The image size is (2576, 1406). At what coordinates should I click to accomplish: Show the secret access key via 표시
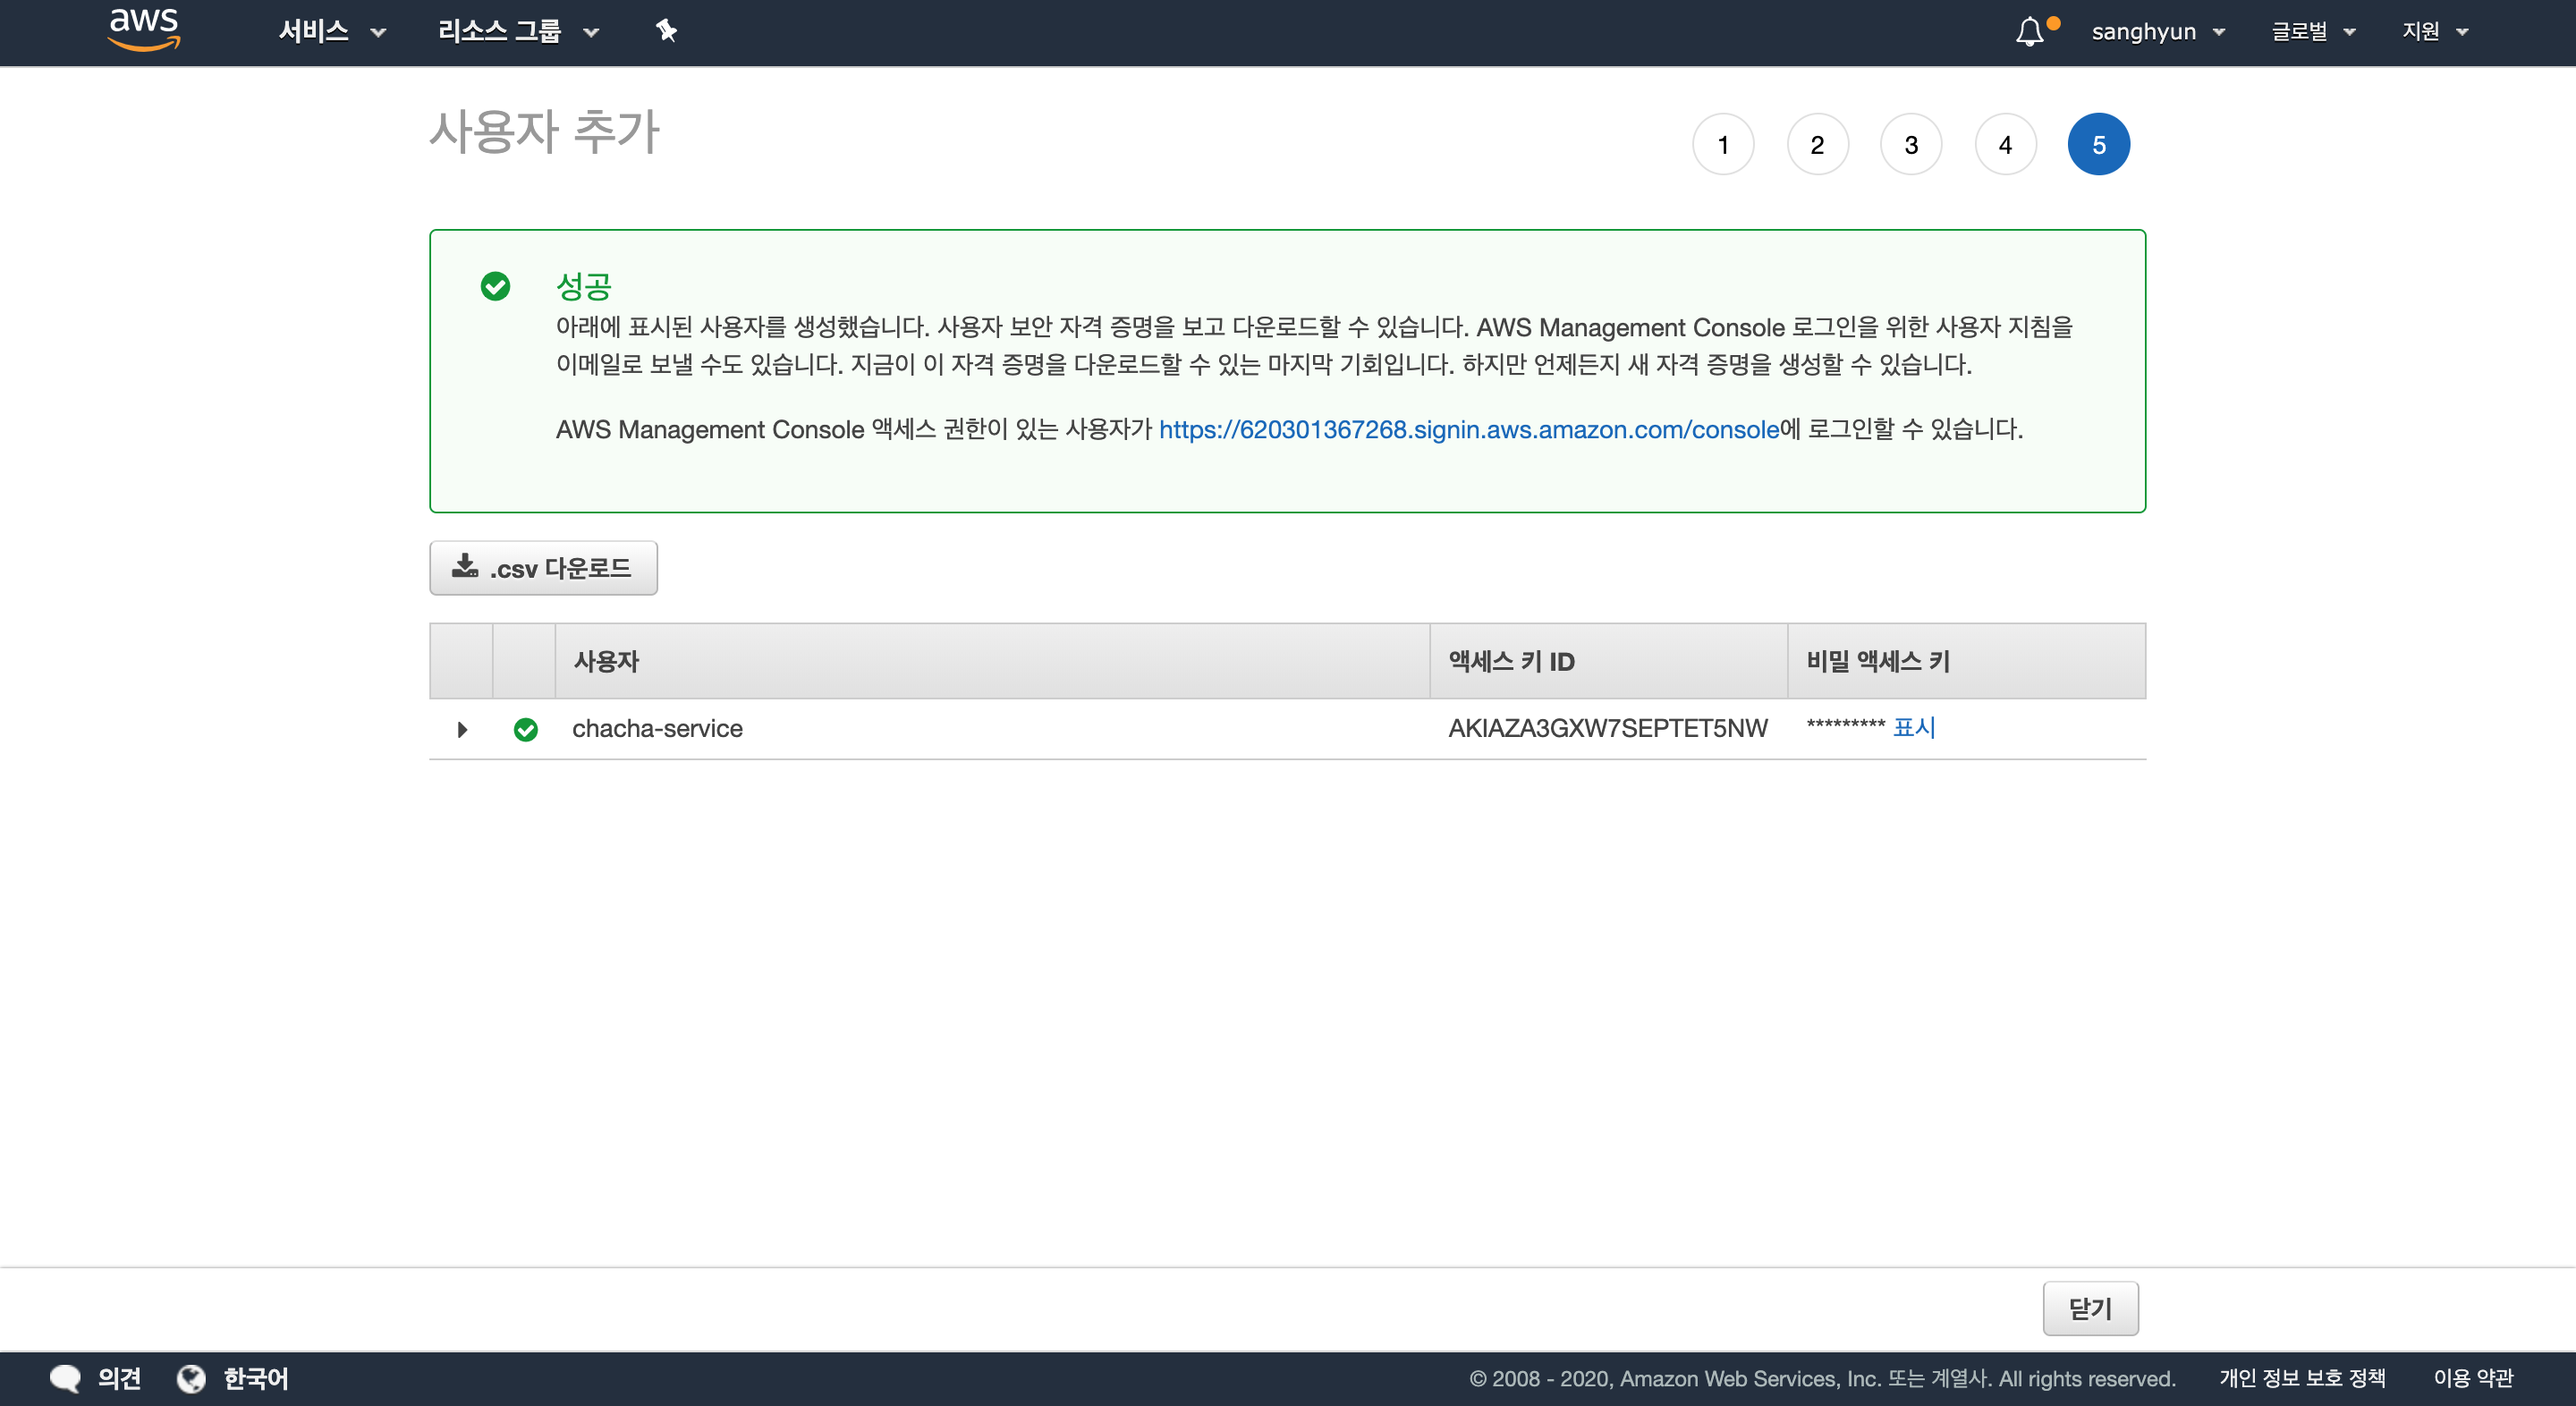1914,728
